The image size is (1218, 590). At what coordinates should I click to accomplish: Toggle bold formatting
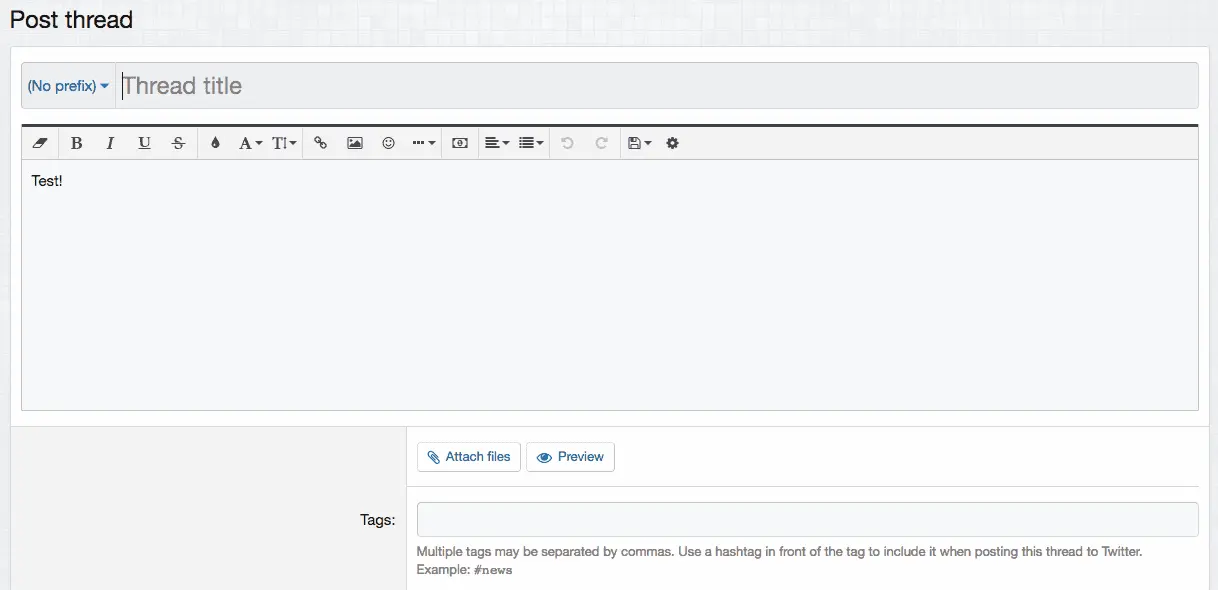pos(76,143)
